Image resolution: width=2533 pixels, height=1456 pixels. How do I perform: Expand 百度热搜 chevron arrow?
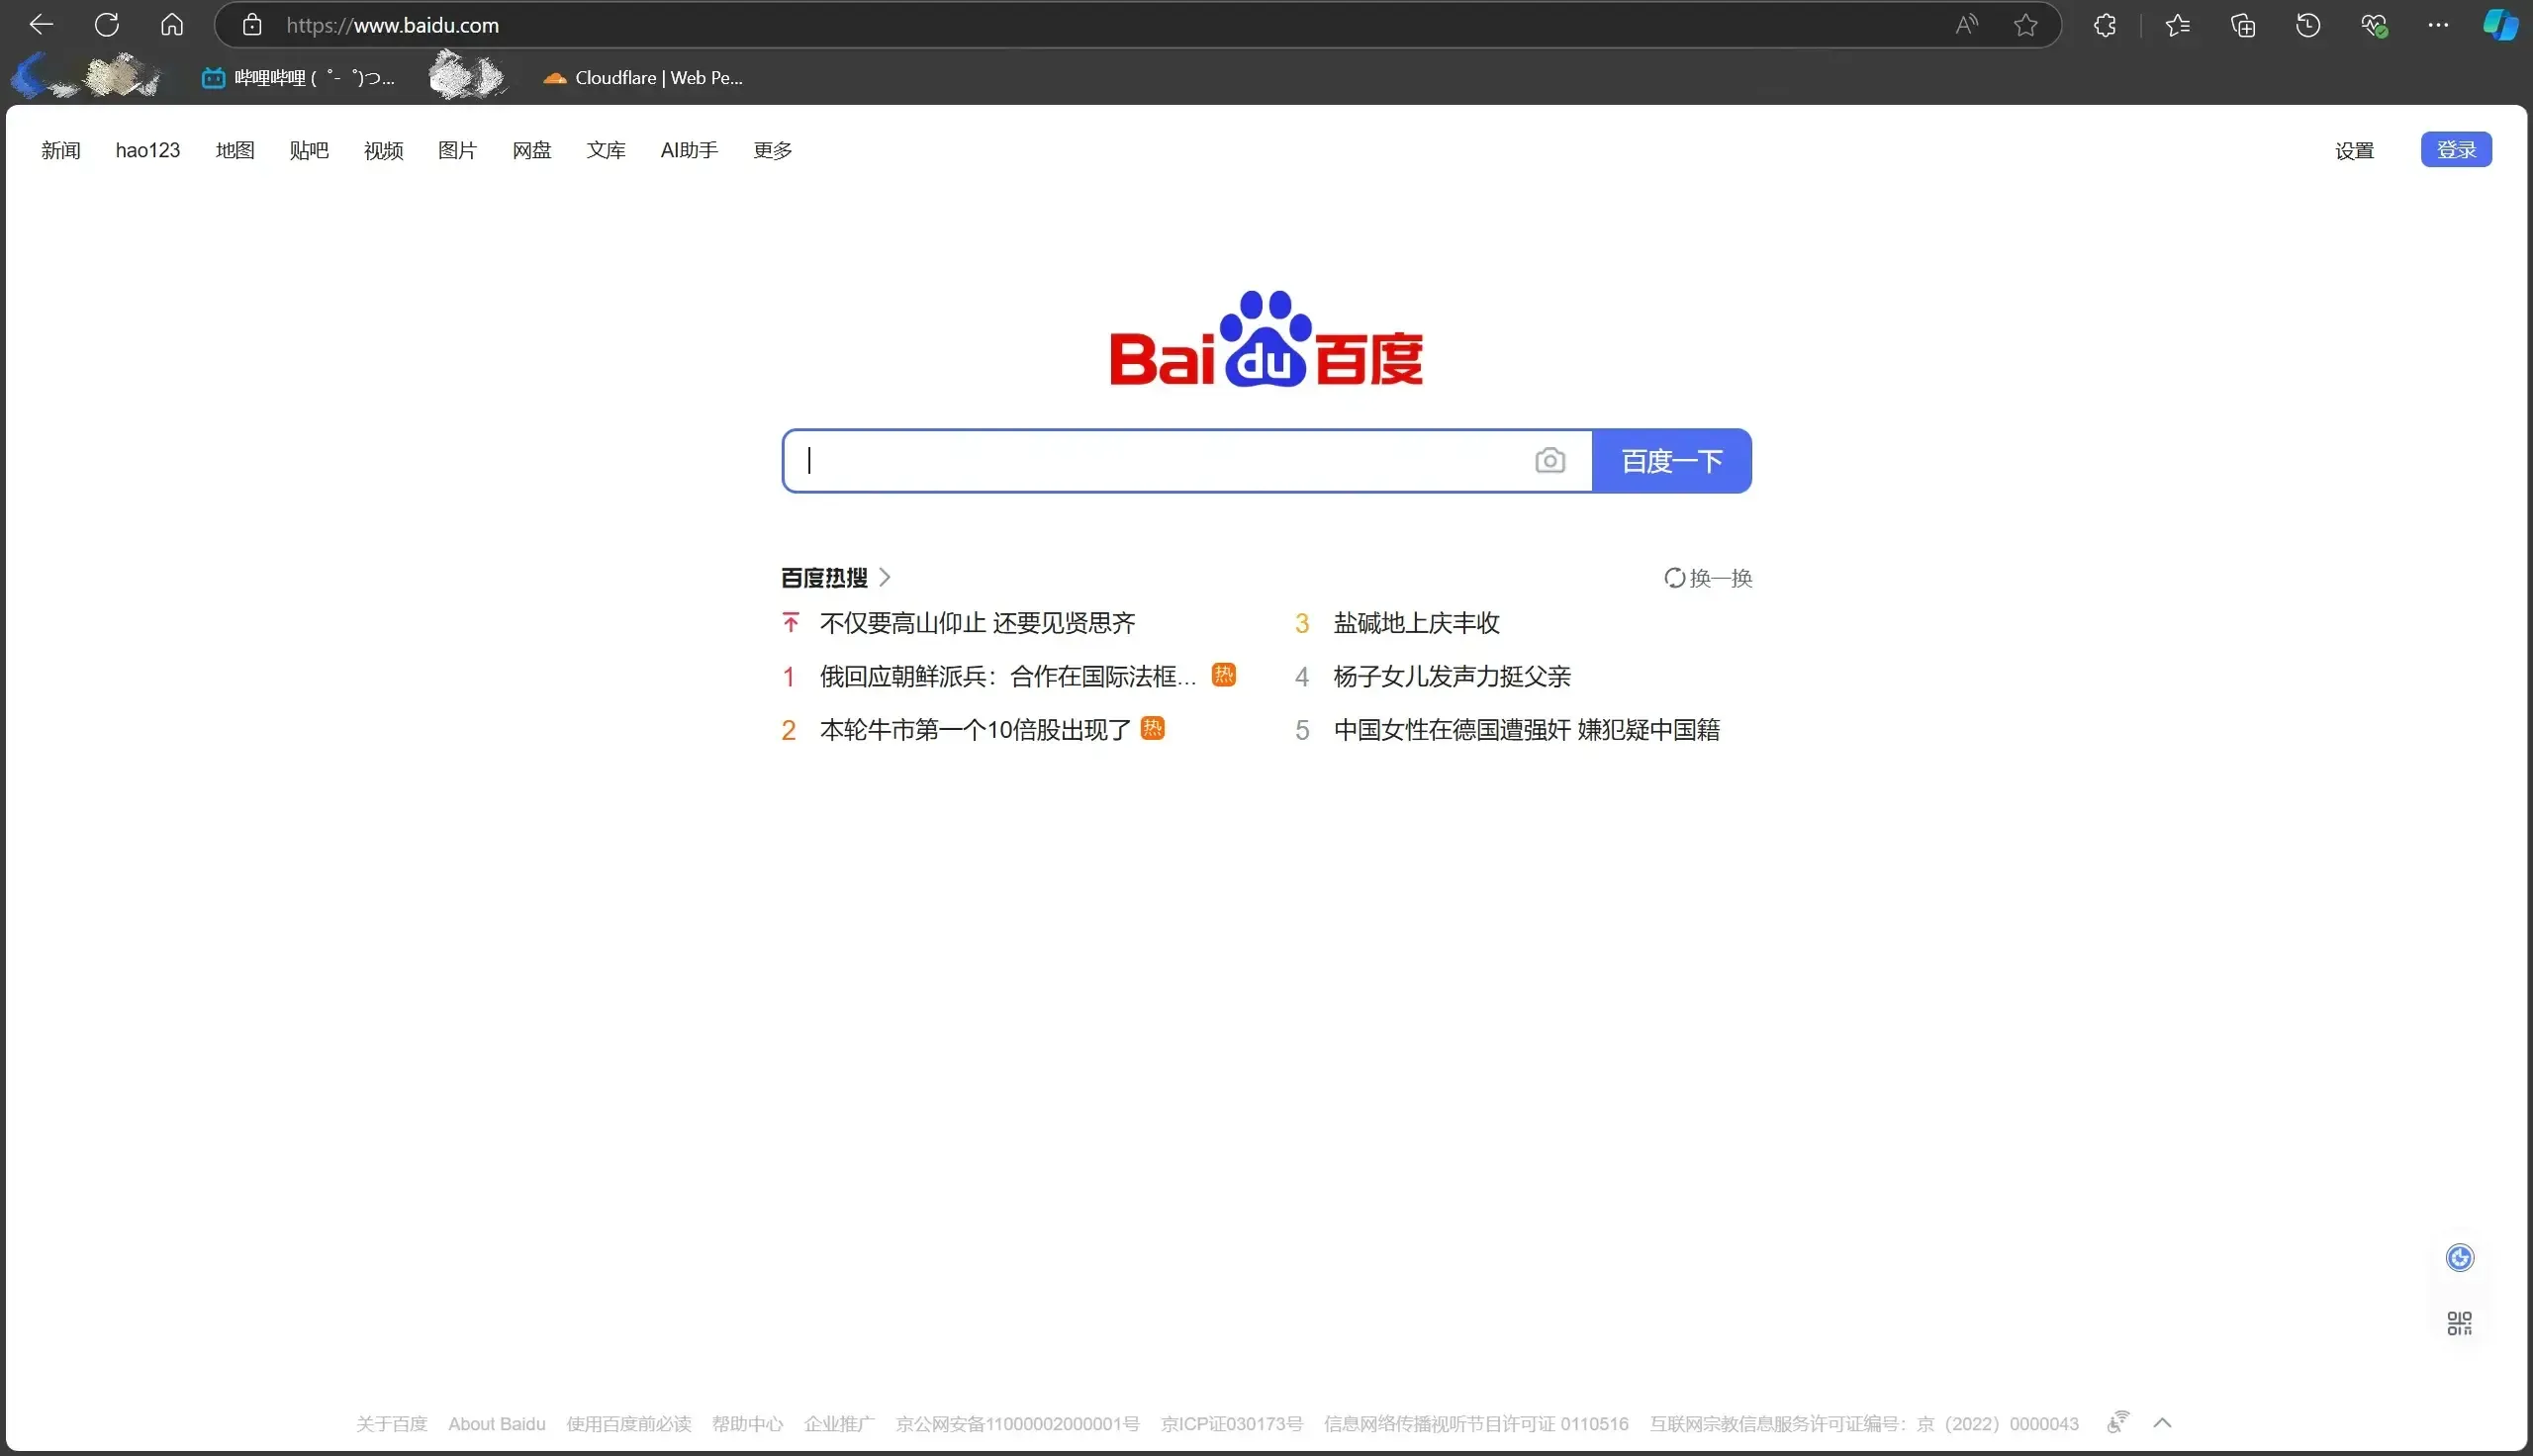click(x=884, y=577)
